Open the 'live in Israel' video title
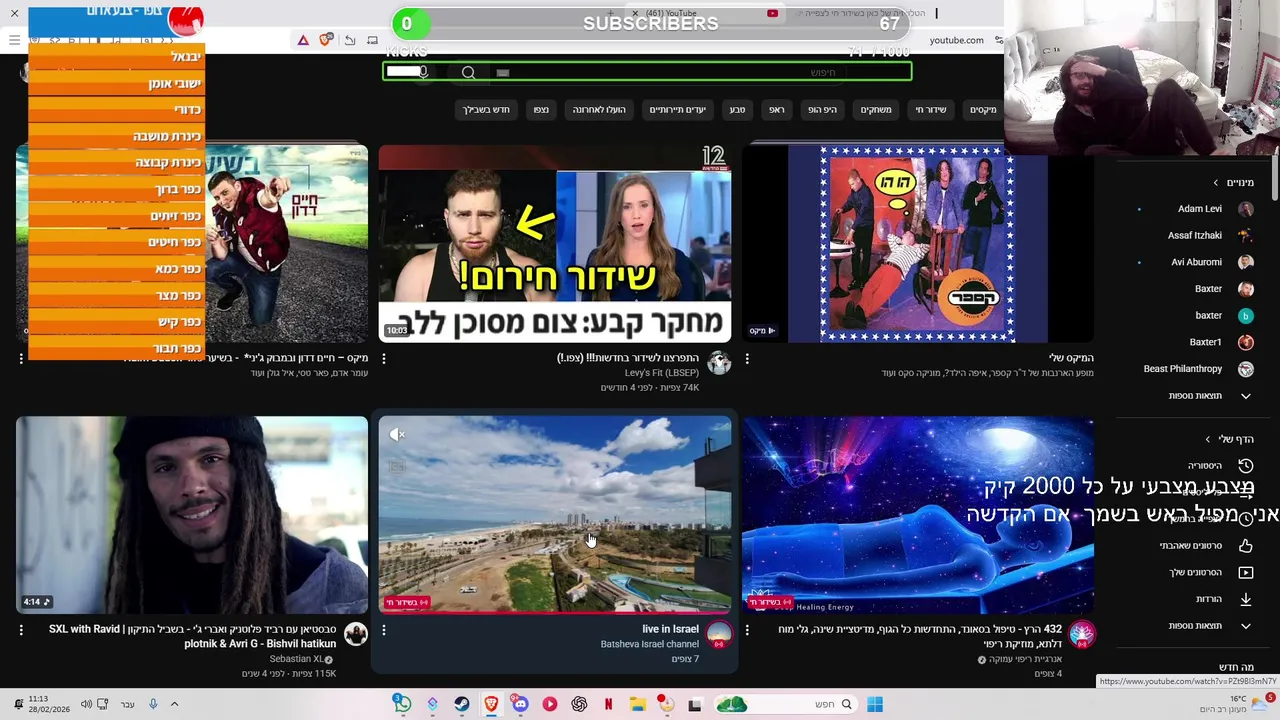The image size is (1280, 720). (x=670, y=629)
